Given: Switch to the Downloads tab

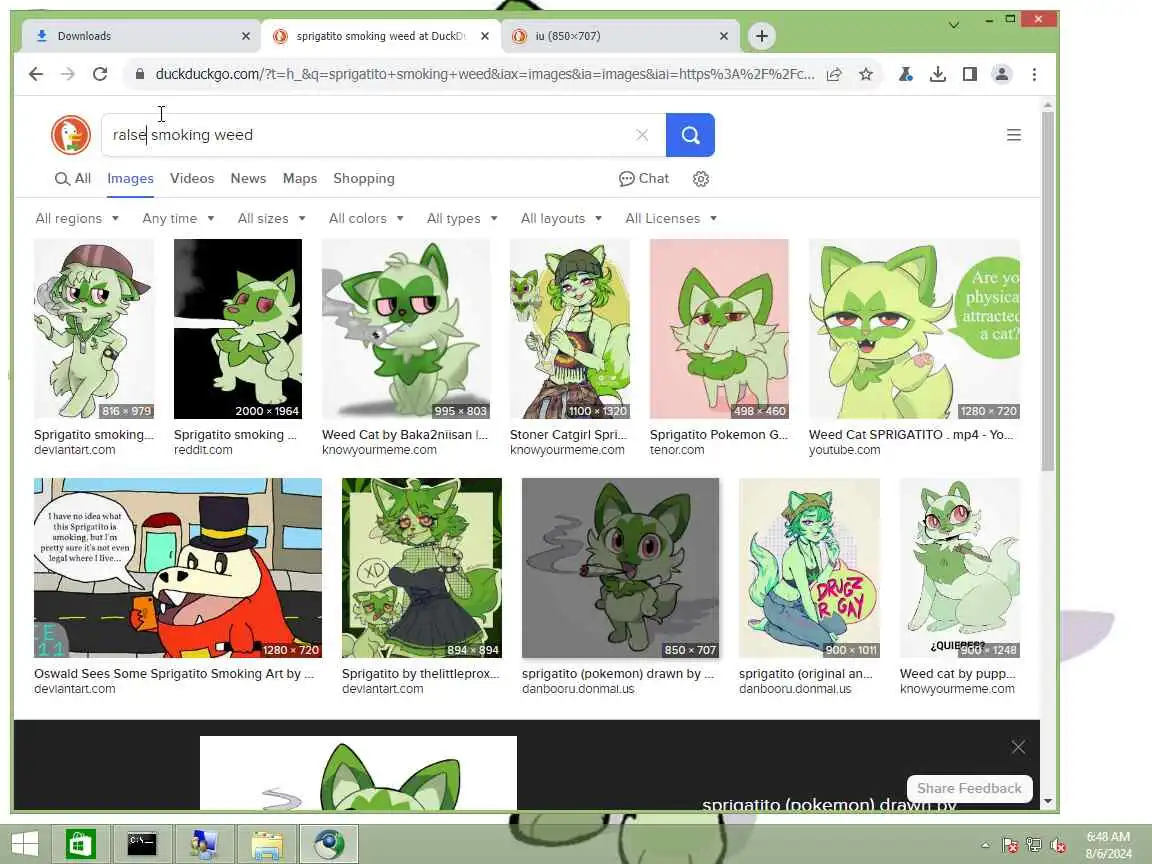Looking at the screenshot, I should [140, 36].
